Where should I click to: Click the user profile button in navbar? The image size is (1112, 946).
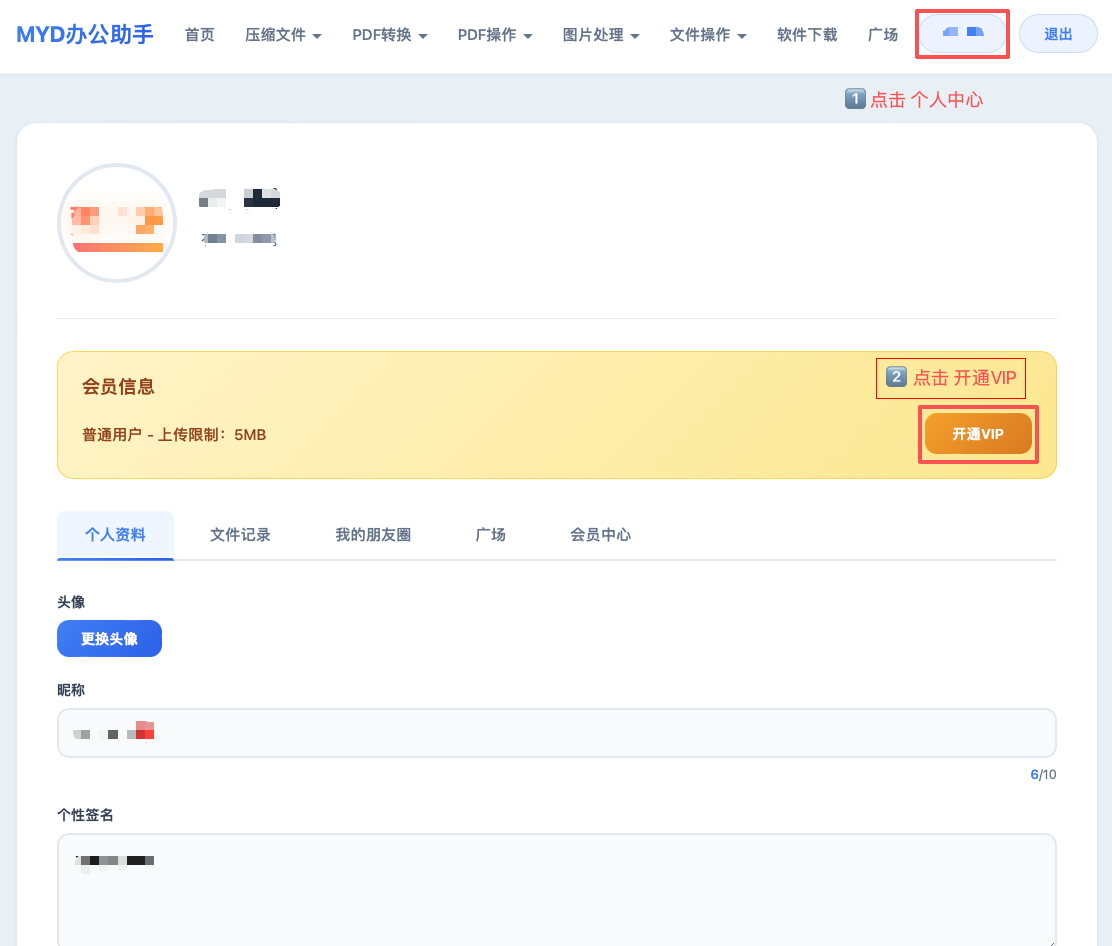tap(963, 34)
